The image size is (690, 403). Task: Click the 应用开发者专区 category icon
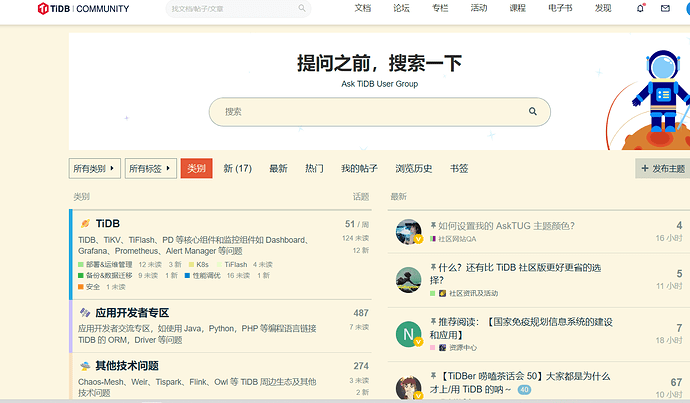[x=85, y=313]
